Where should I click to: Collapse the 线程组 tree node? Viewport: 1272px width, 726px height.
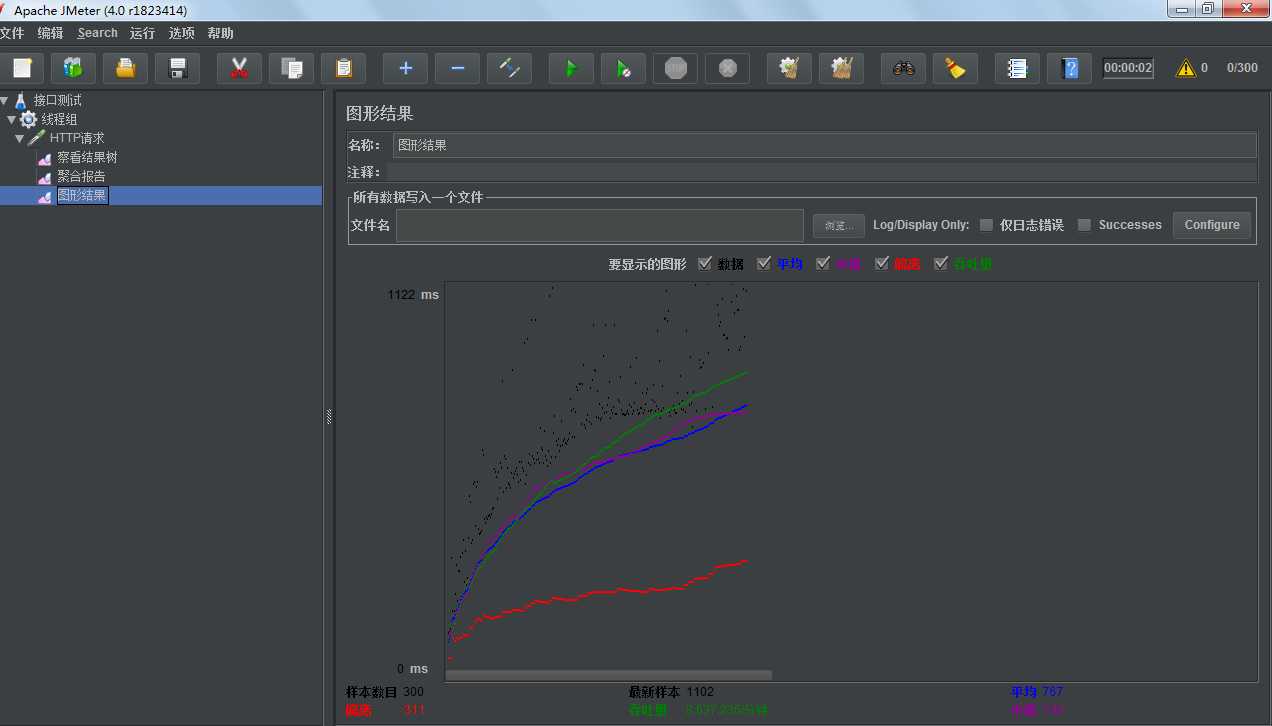[x=13, y=118]
